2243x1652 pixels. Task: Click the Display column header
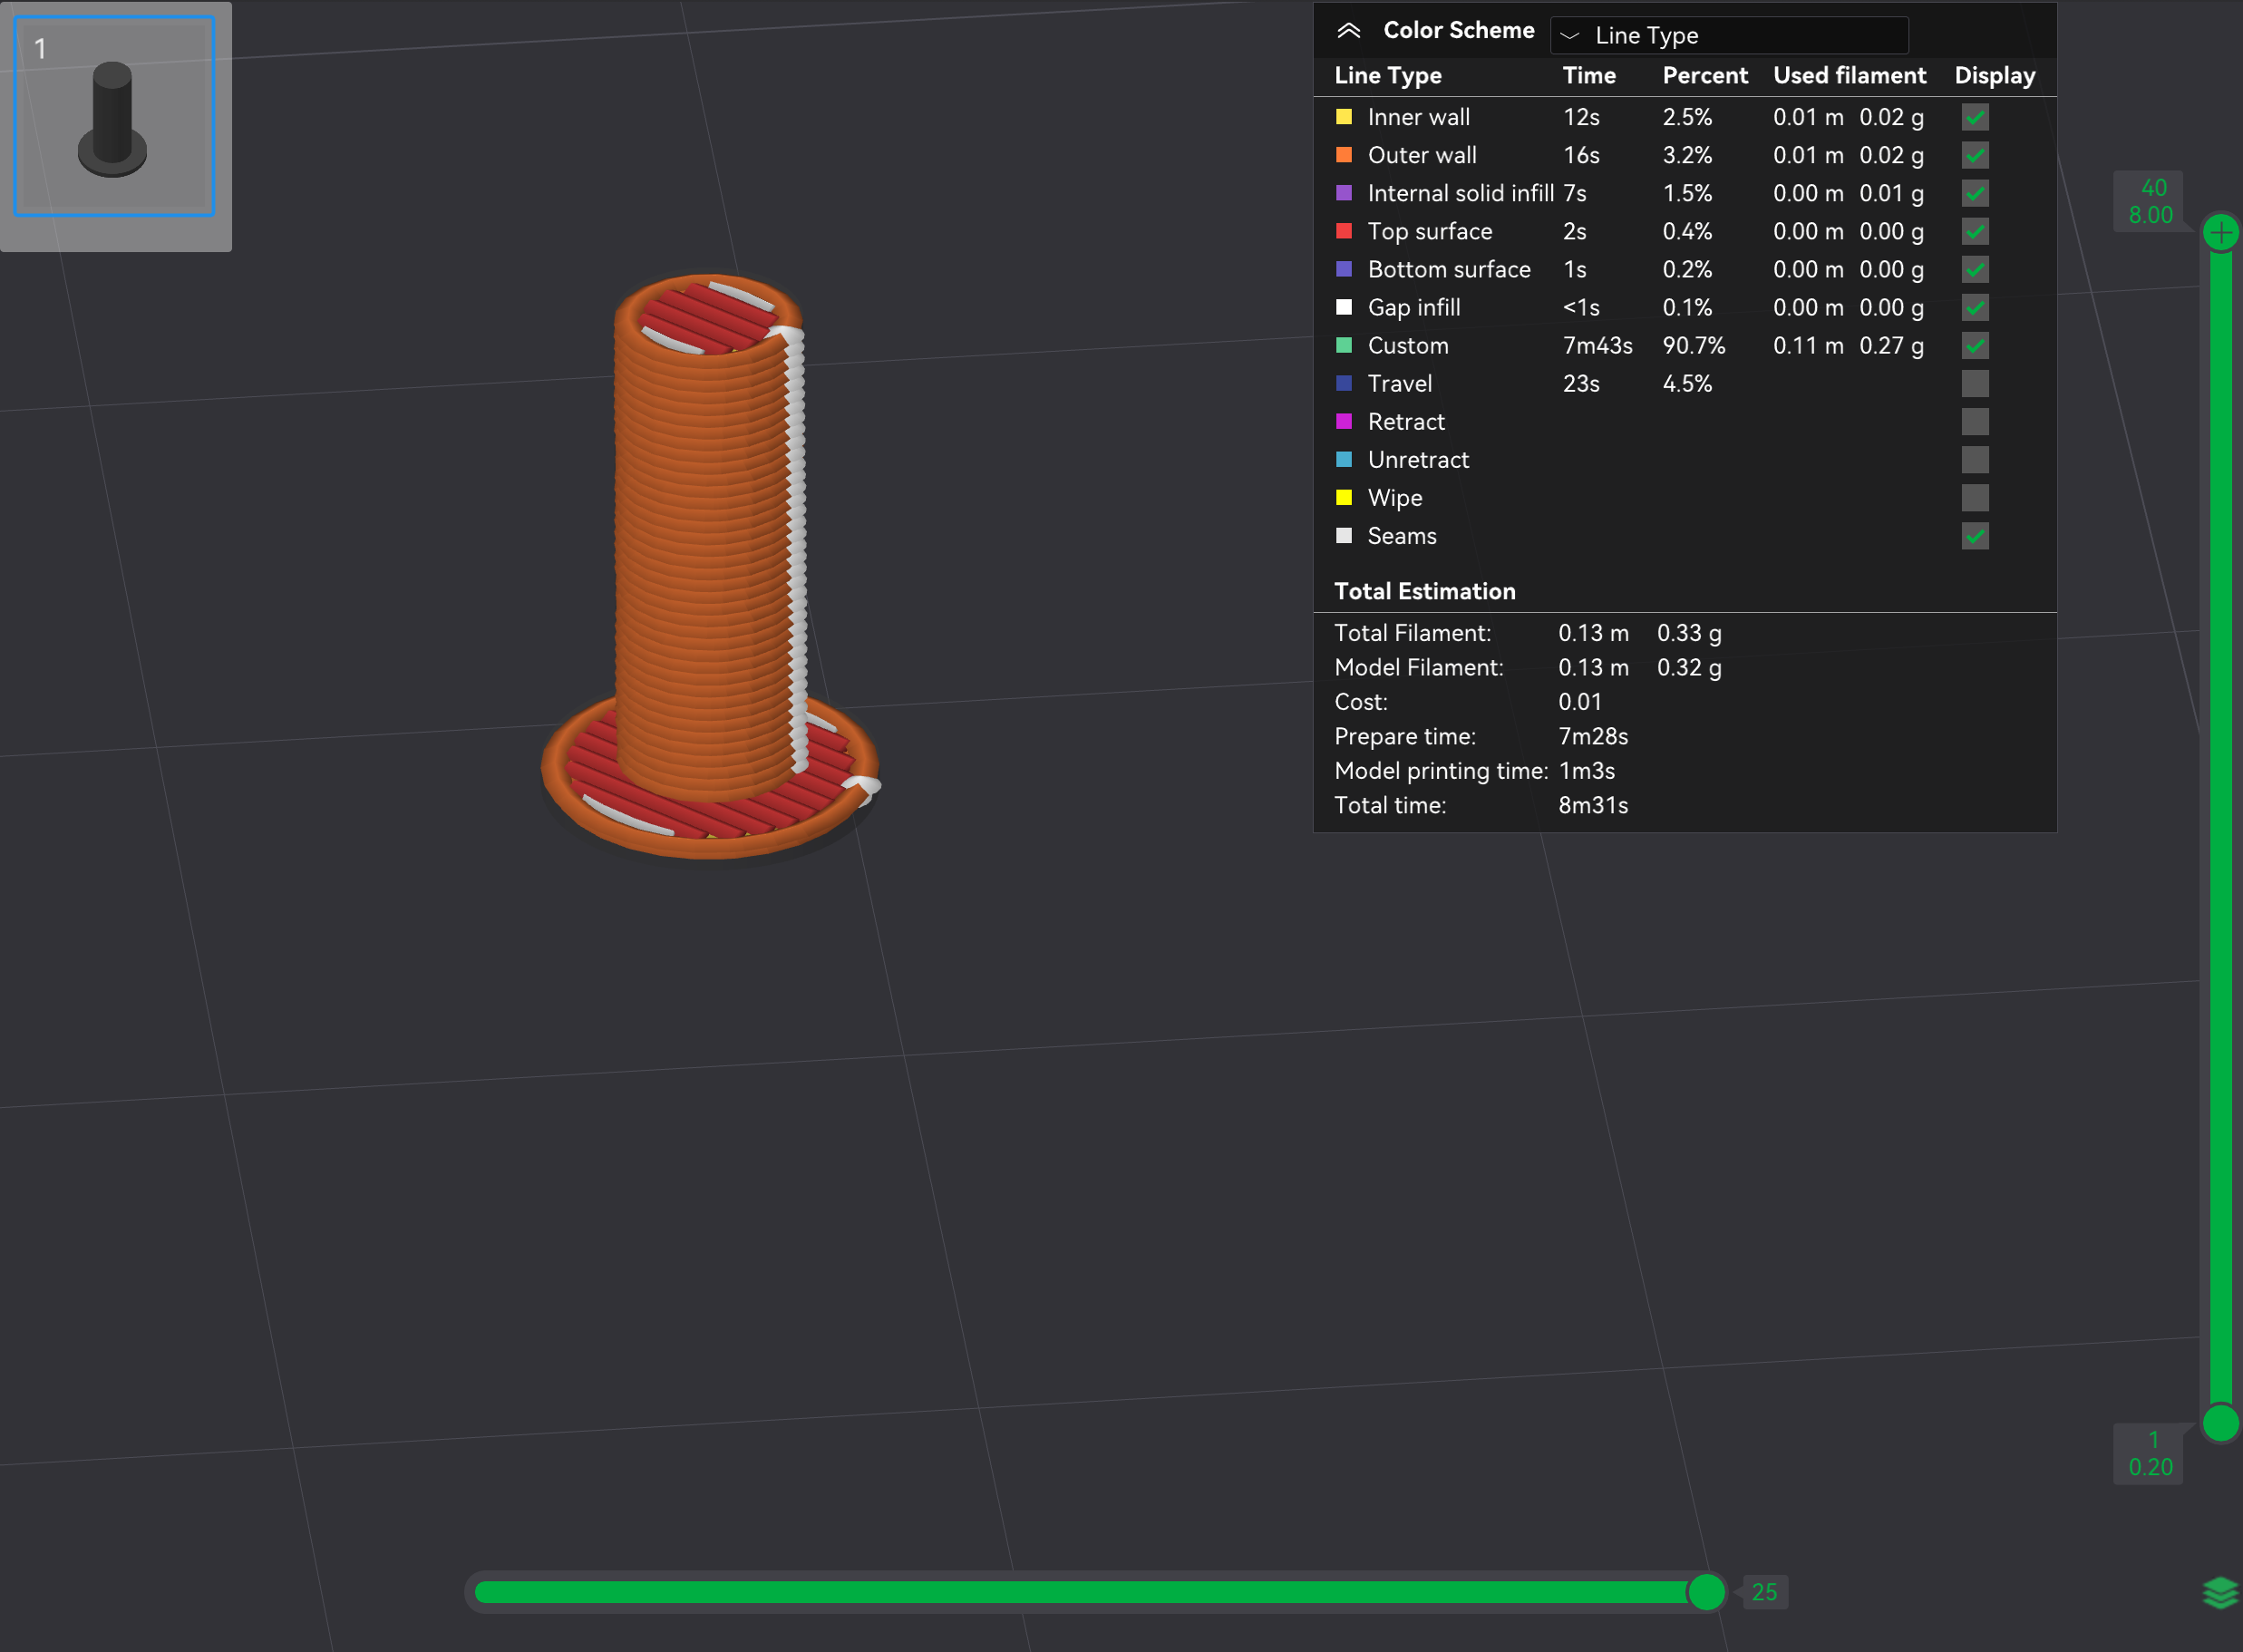click(1994, 75)
